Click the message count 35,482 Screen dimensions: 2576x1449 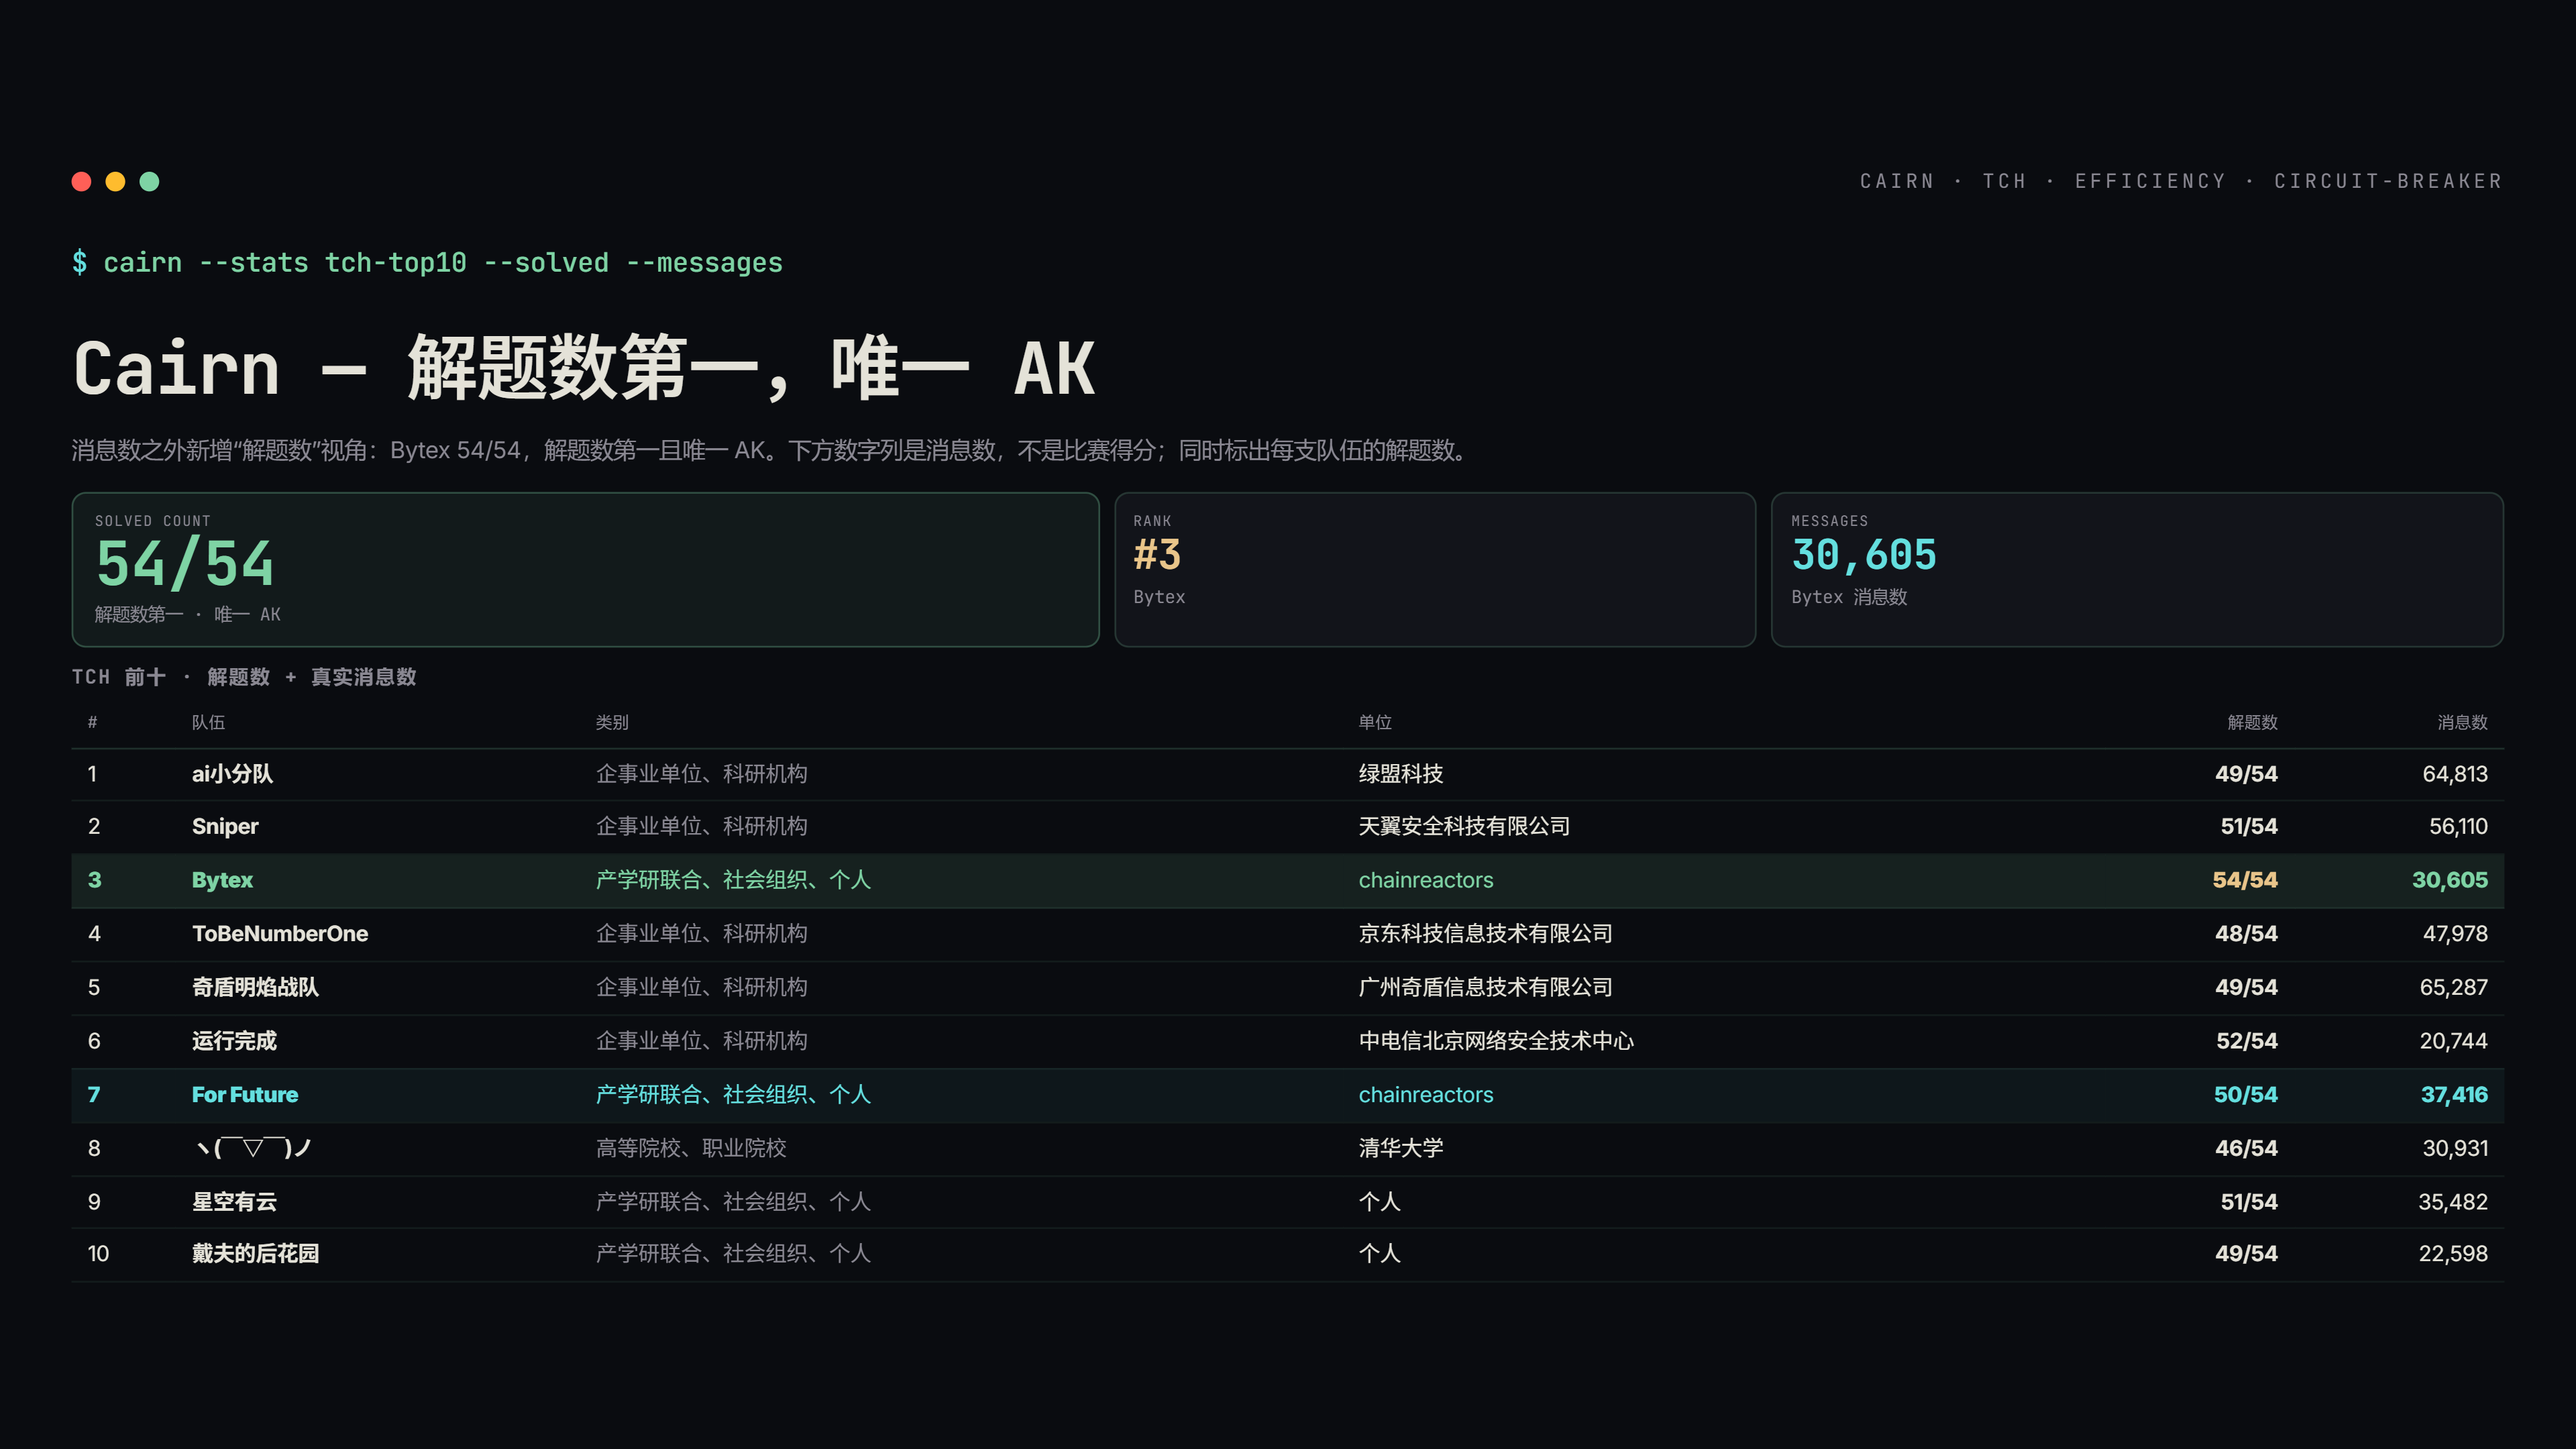click(x=2453, y=1202)
